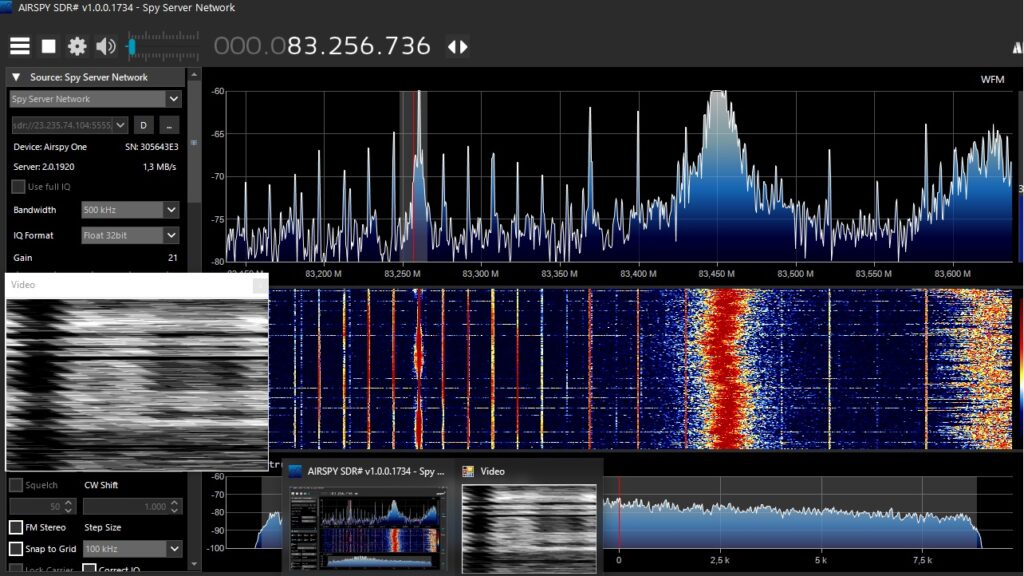Click the AIRSPY SDR# app icon in title bar
This screenshot has width=1024, height=576.
click(x=6, y=7)
